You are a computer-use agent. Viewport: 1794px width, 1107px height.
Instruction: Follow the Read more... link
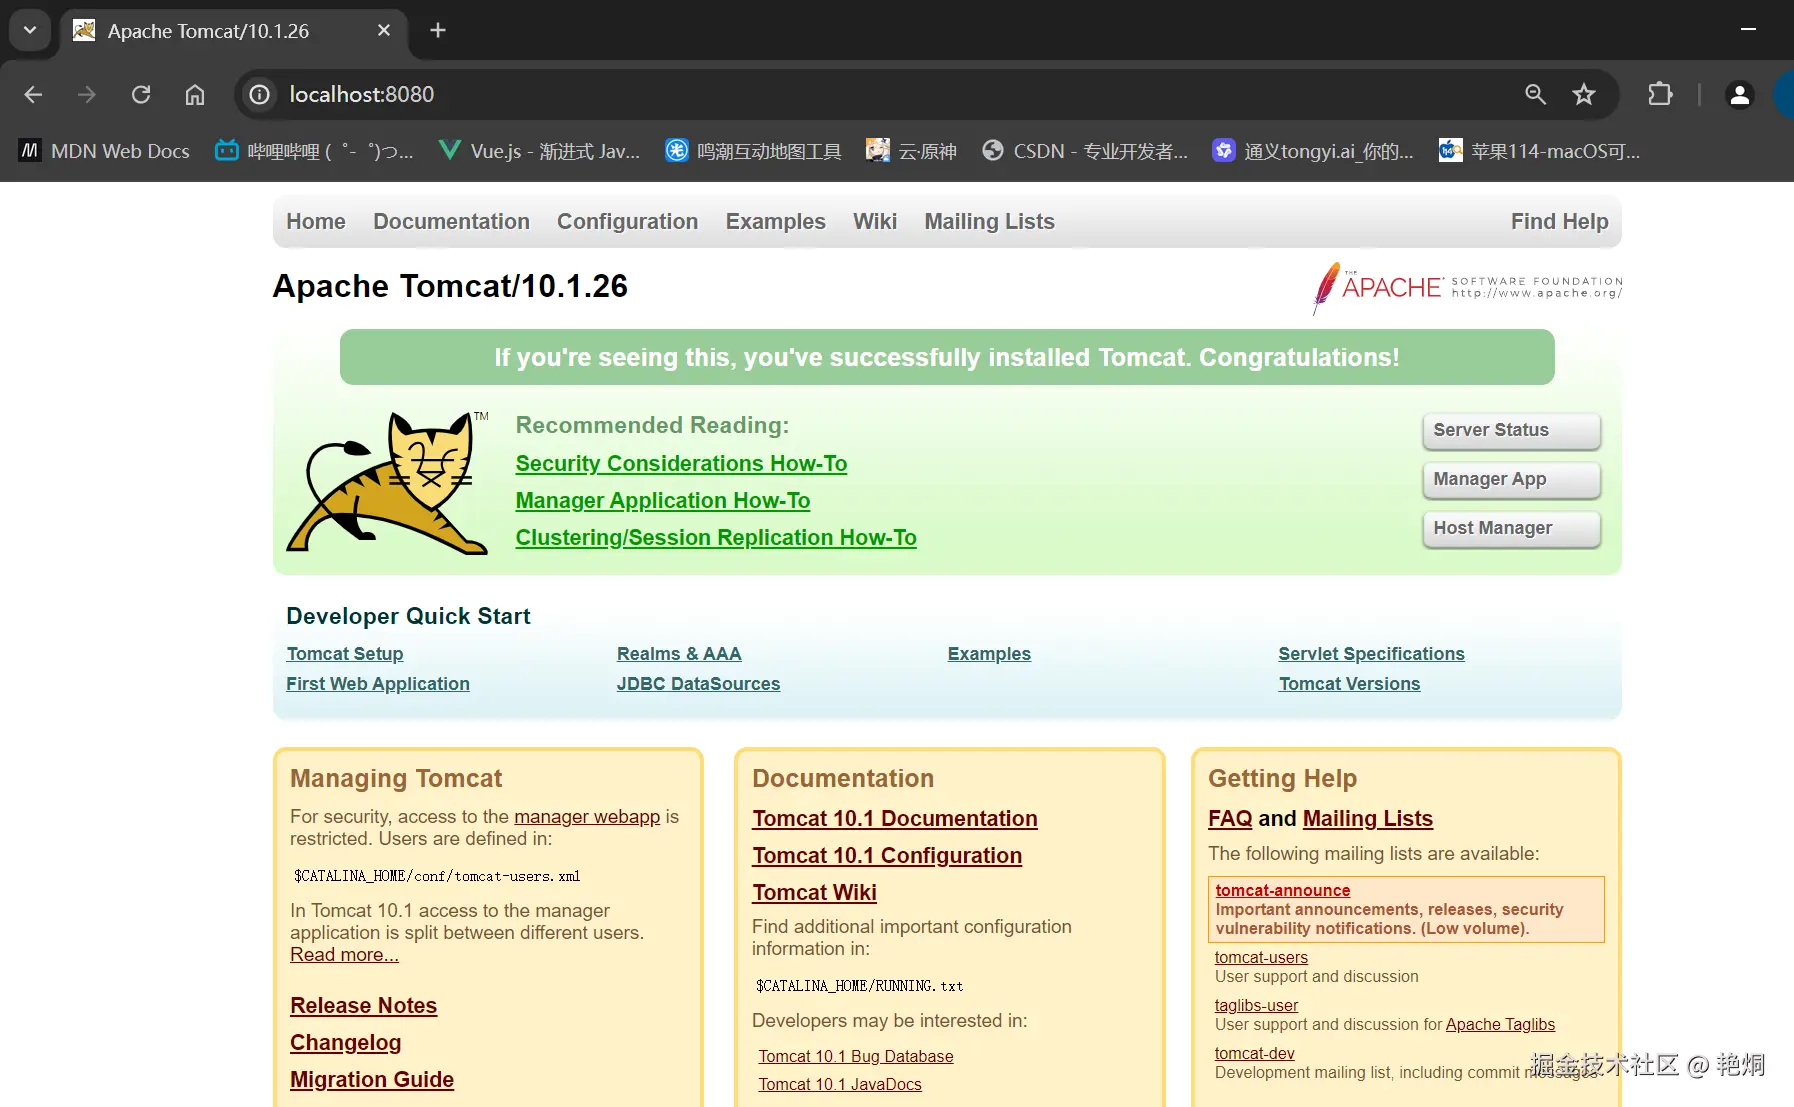(344, 954)
